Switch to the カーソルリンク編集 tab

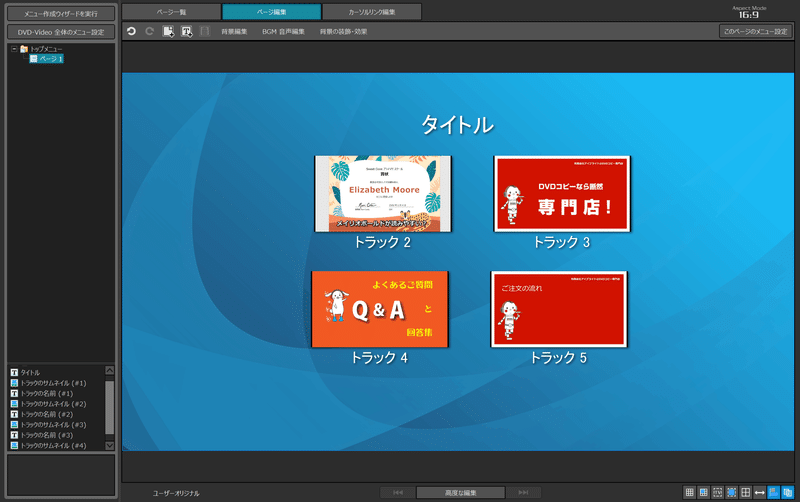click(x=372, y=12)
